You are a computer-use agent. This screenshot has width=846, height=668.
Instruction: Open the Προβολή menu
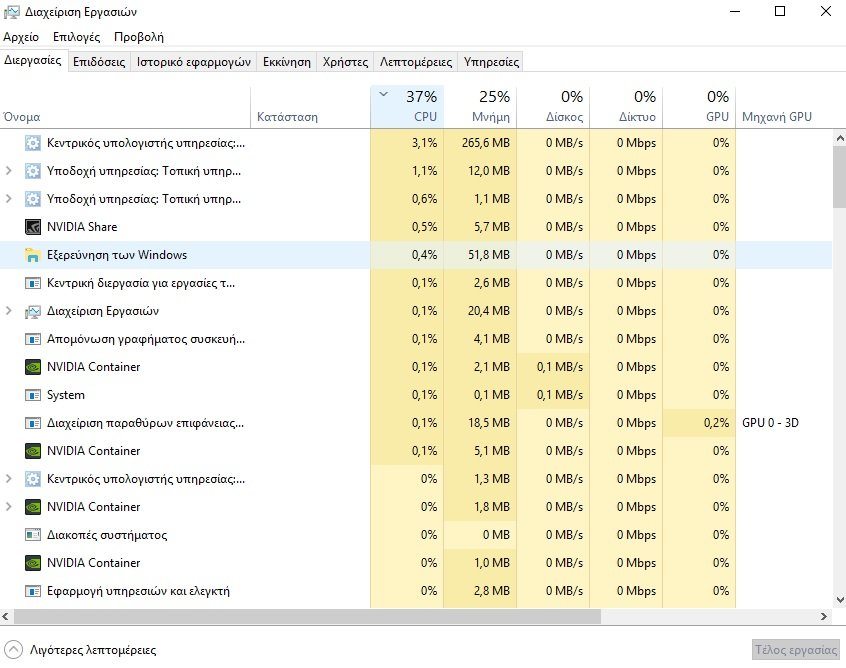click(x=139, y=37)
